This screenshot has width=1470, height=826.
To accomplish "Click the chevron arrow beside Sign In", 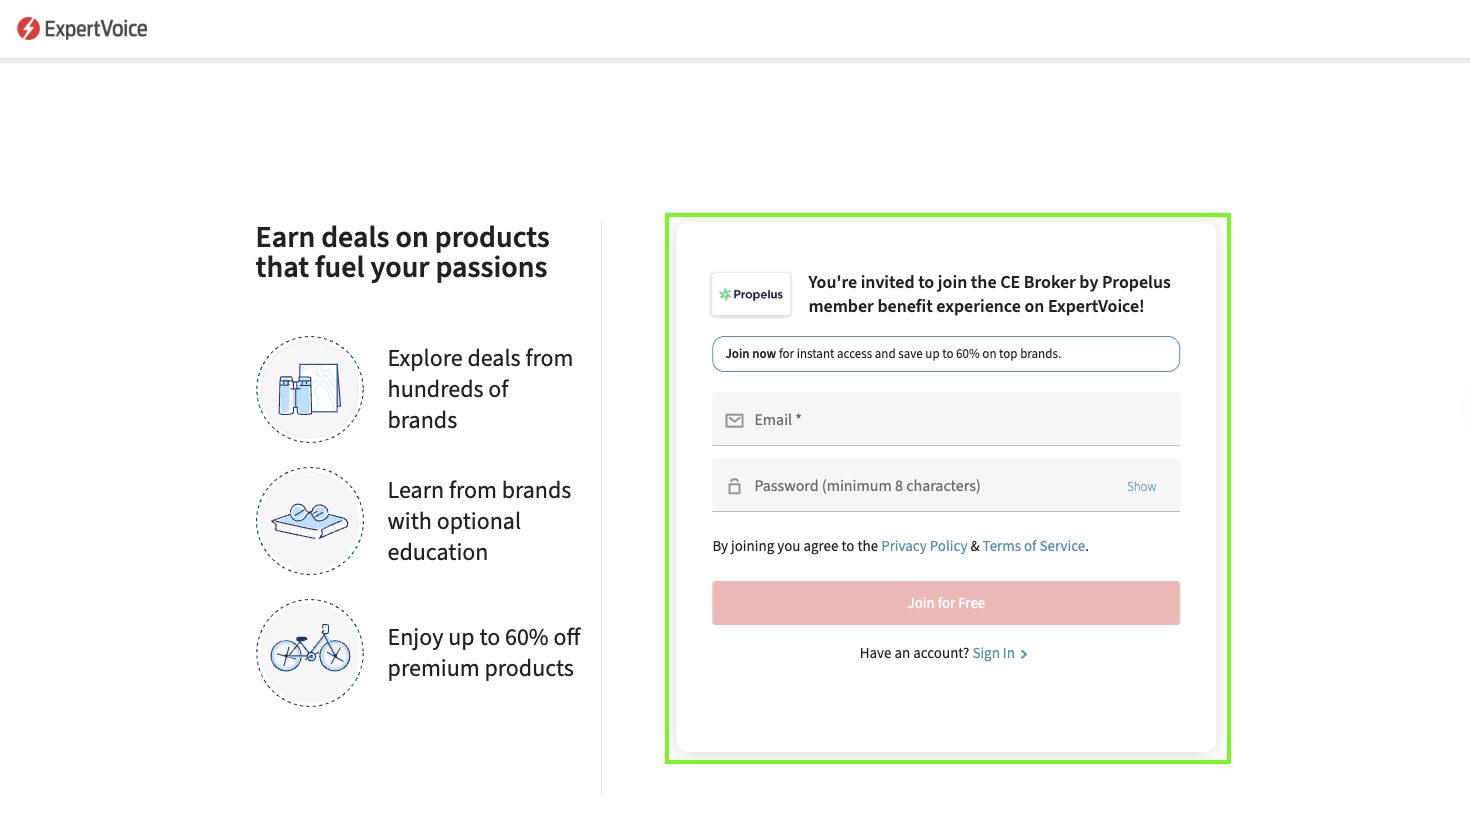I will (x=1024, y=654).
